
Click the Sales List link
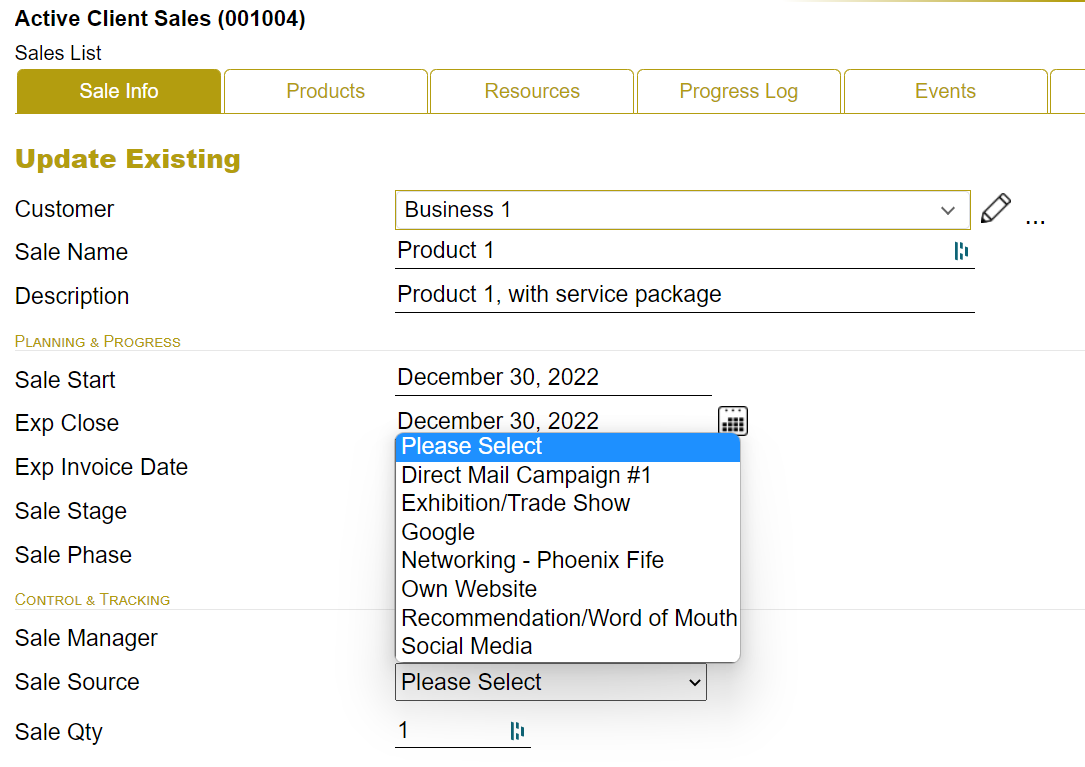point(58,53)
